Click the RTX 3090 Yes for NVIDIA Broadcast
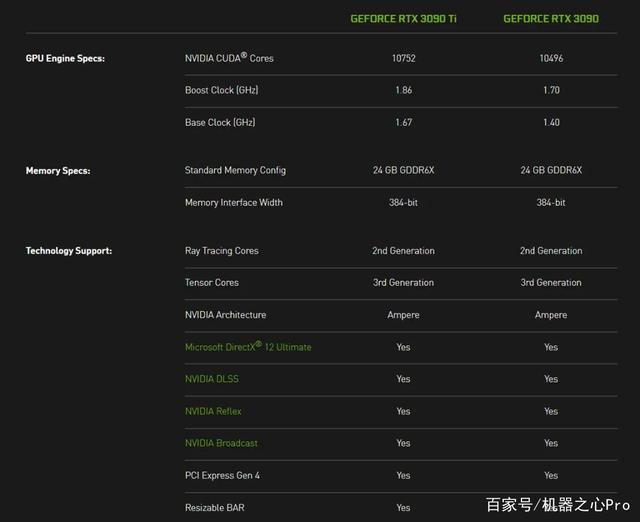 point(551,443)
